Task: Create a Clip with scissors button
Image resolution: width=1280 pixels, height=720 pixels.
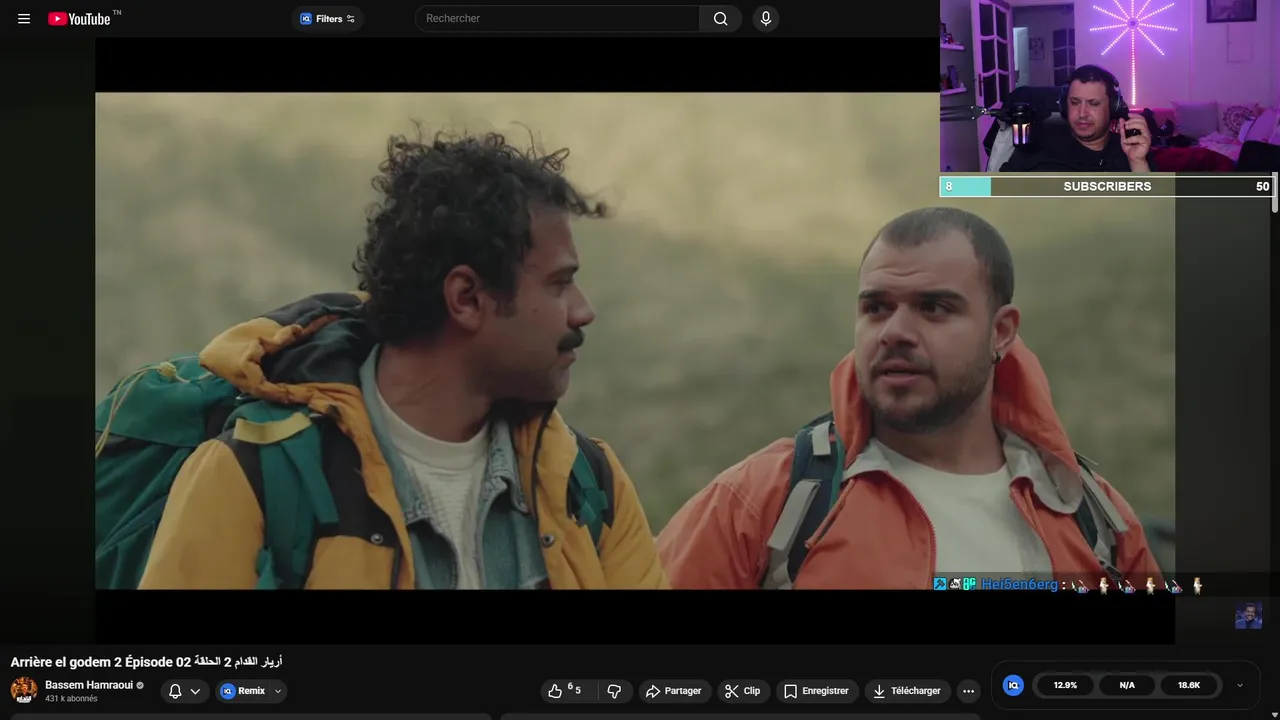Action: point(743,691)
